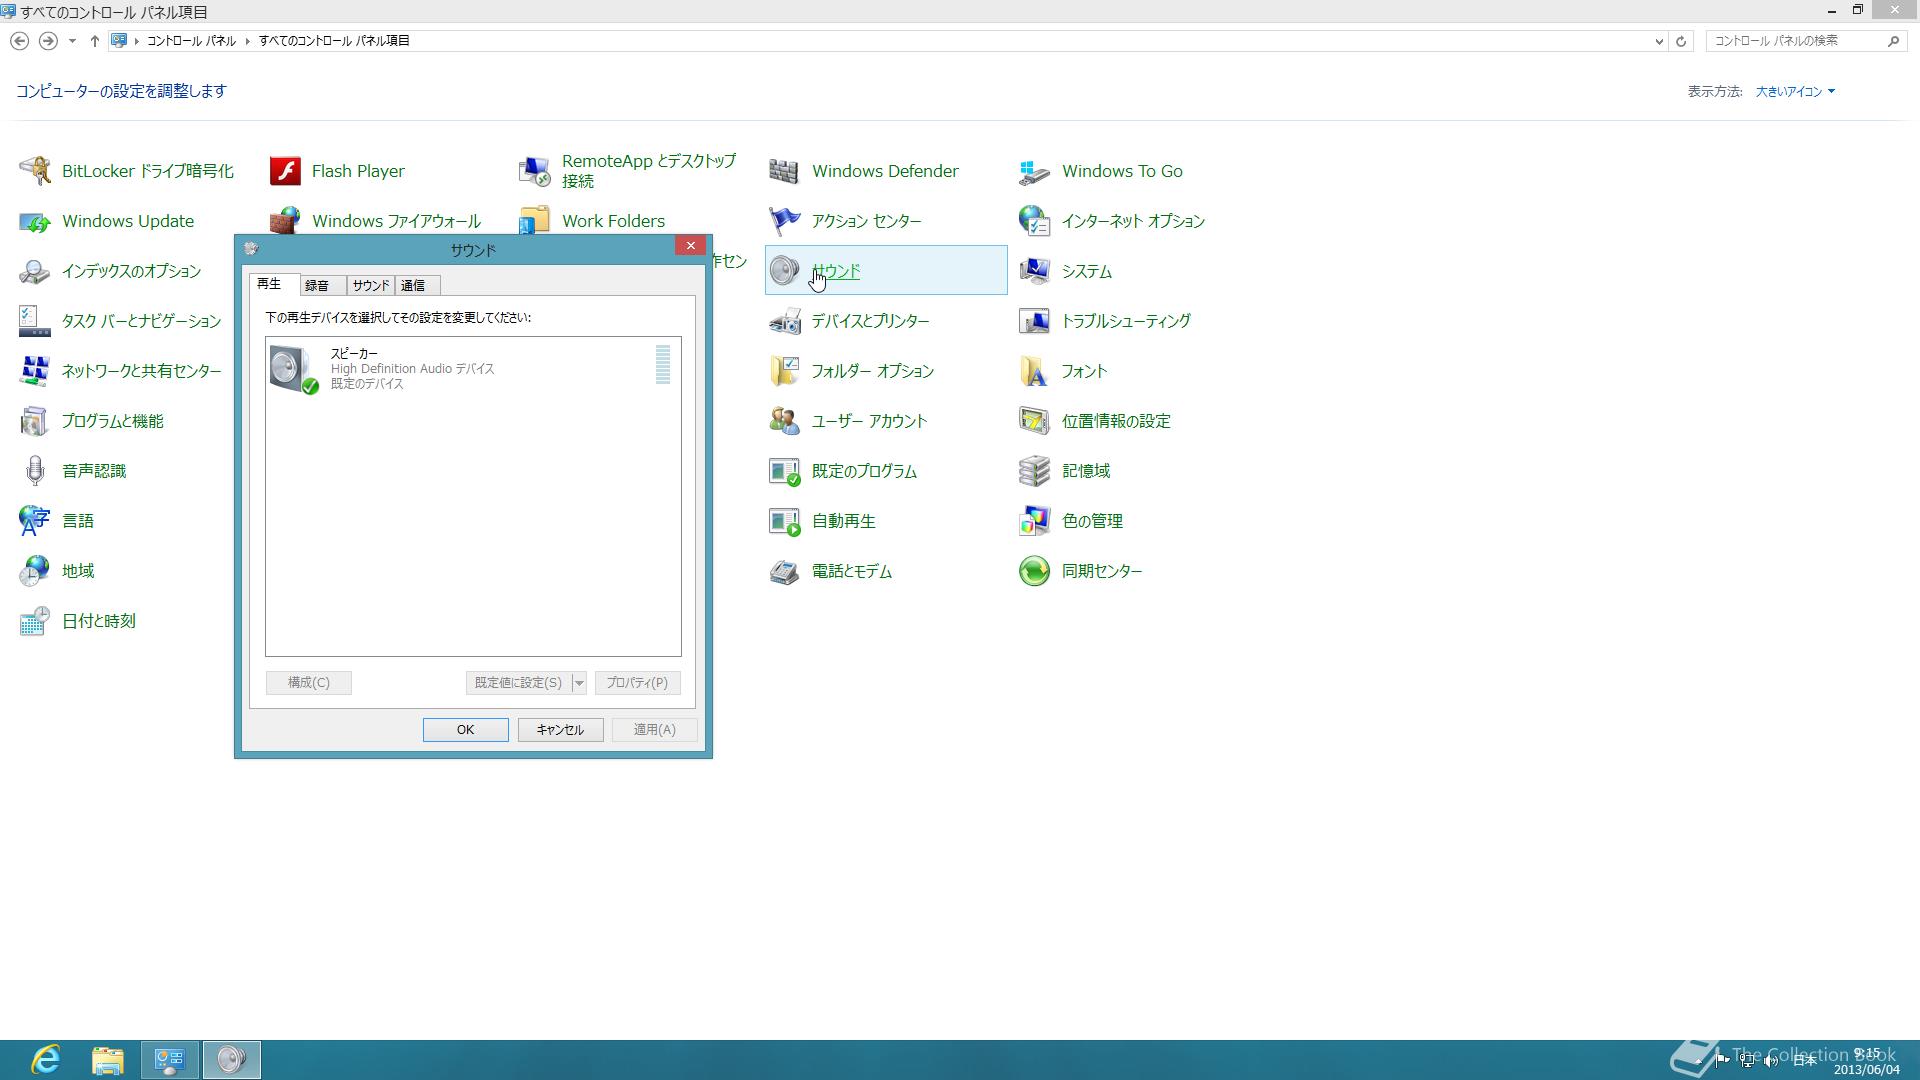This screenshot has height=1080, width=1920.
Task: Click Forward navigation arrow
Action: pyautogui.click(x=47, y=41)
